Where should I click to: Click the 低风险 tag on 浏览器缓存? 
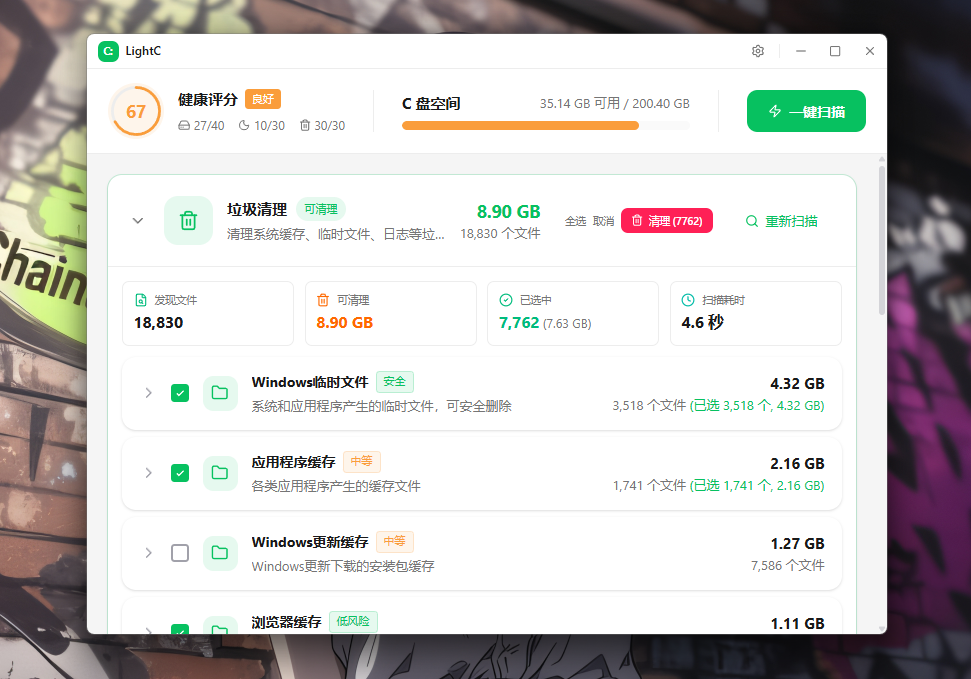[353, 621]
